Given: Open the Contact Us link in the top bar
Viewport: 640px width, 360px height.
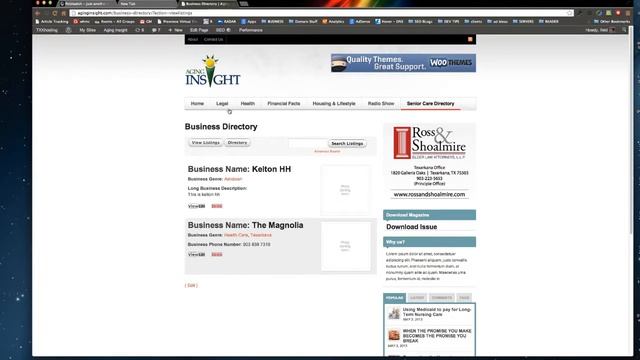Looking at the screenshot, I should coord(213,39).
